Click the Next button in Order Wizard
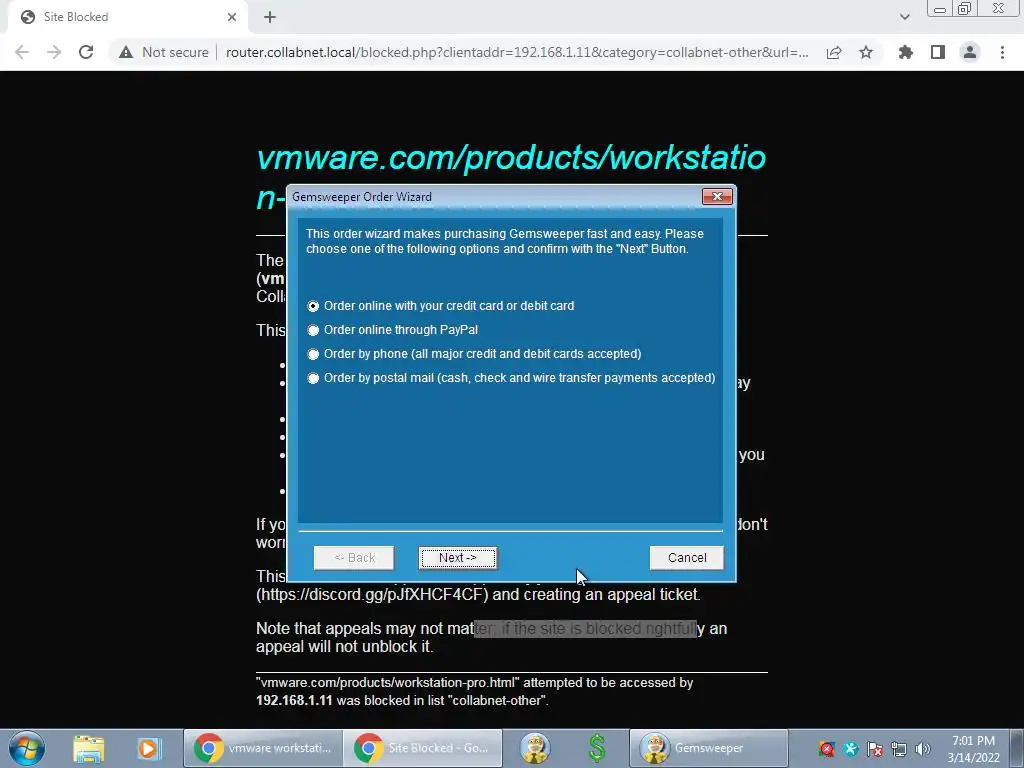This screenshot has height=768, width=1024. tap(458, 558)
